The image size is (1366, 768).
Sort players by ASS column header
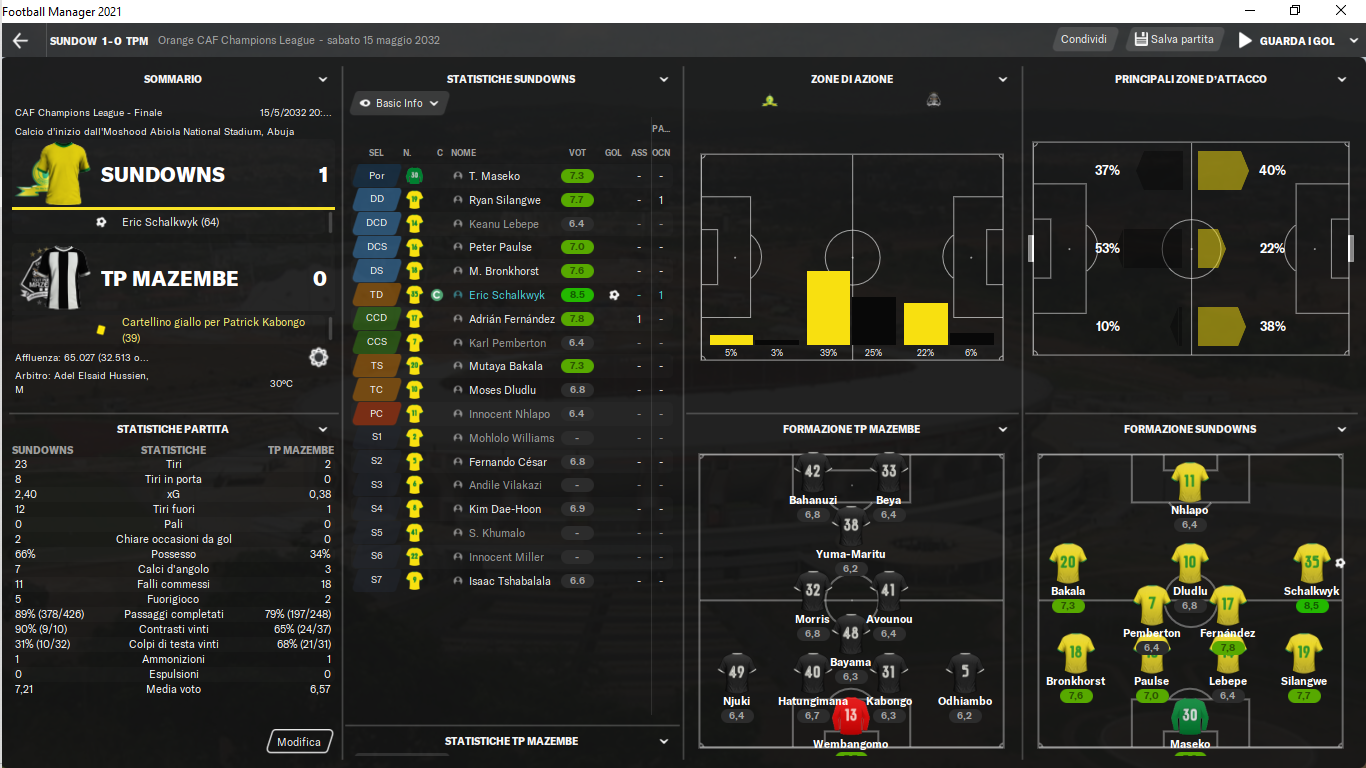(x=639, y=153)
